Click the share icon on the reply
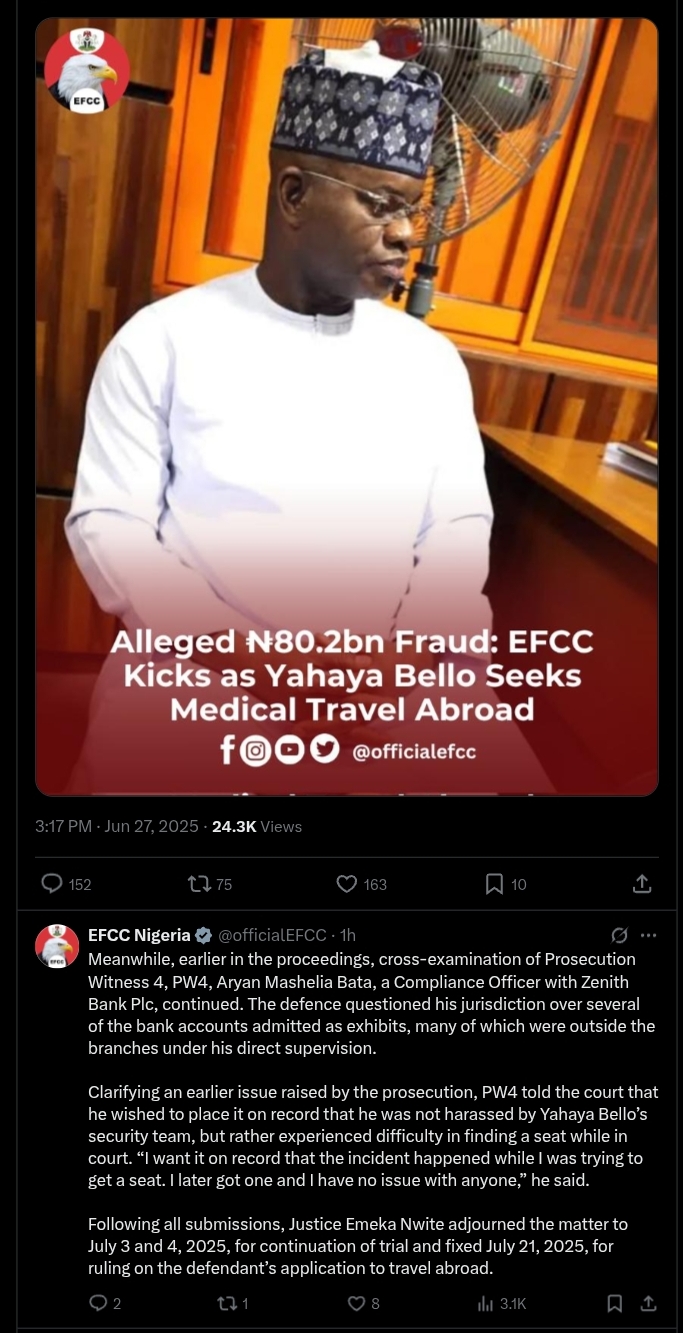Image resolution: width=683 pixels, height=1333 pixels. tap(648, 1303)
